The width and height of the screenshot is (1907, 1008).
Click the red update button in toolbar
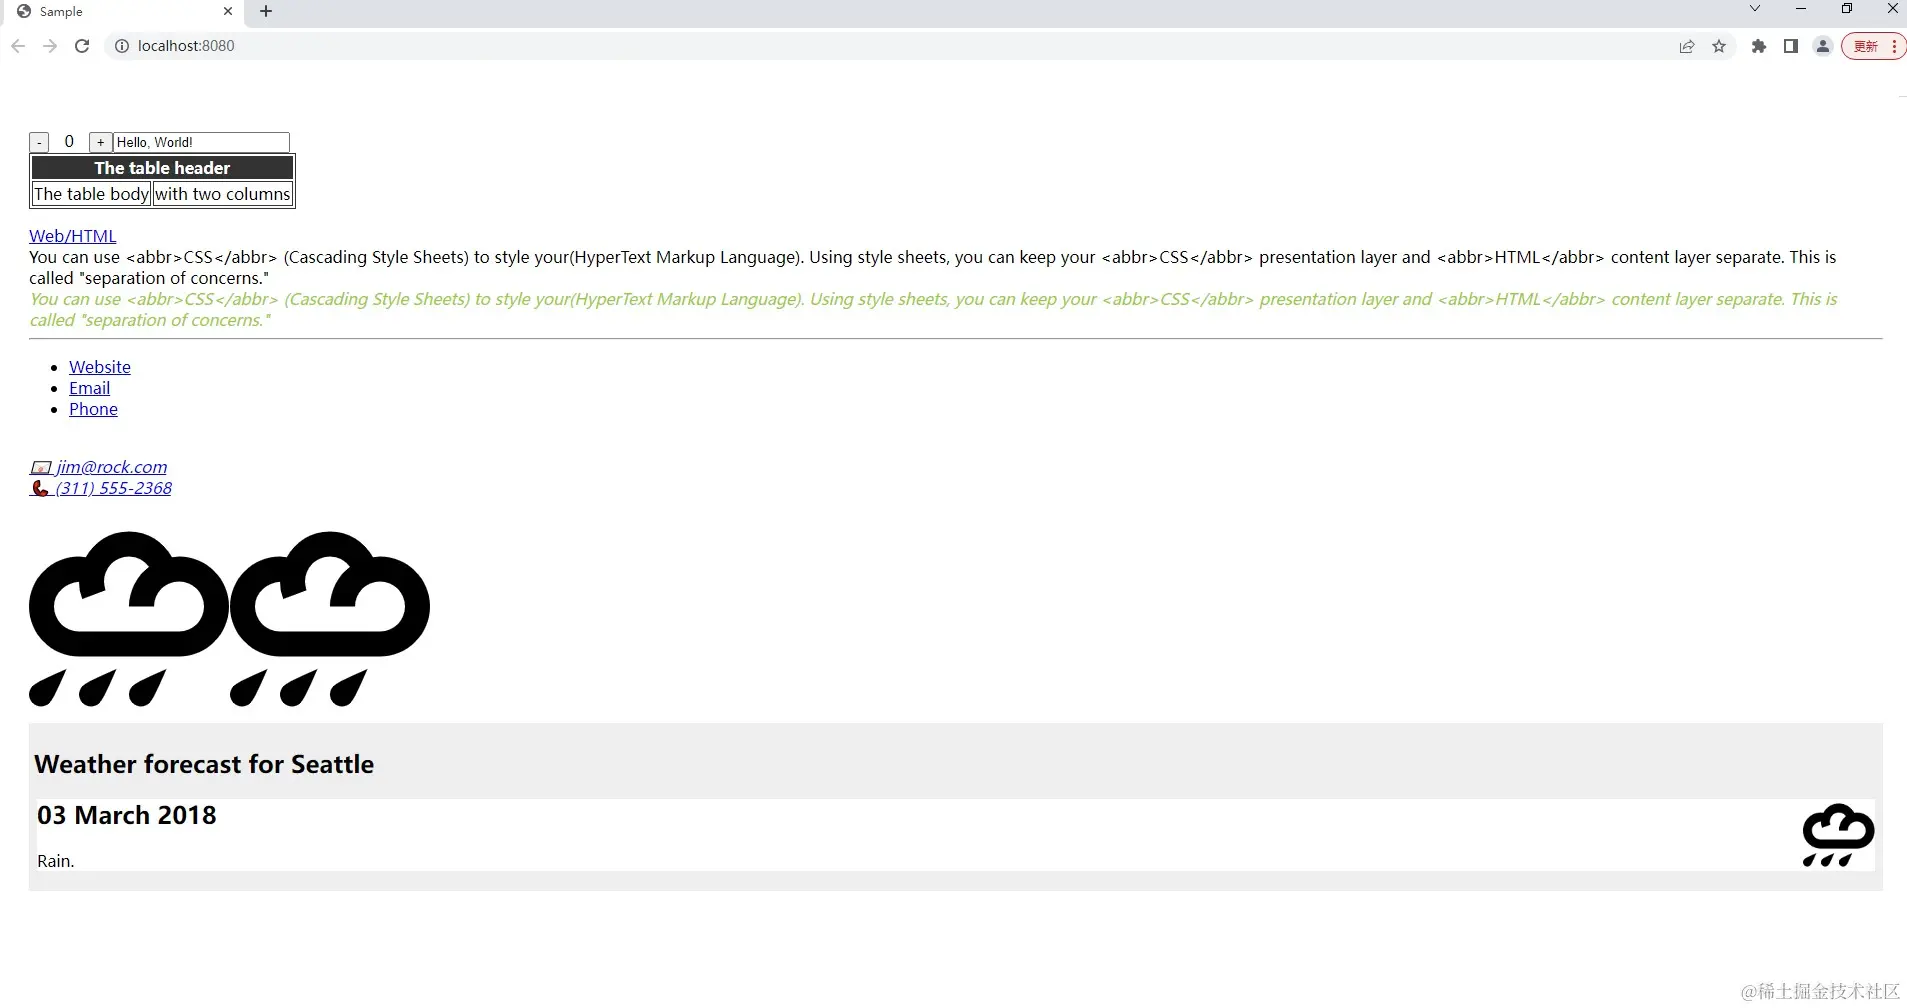1866,46
